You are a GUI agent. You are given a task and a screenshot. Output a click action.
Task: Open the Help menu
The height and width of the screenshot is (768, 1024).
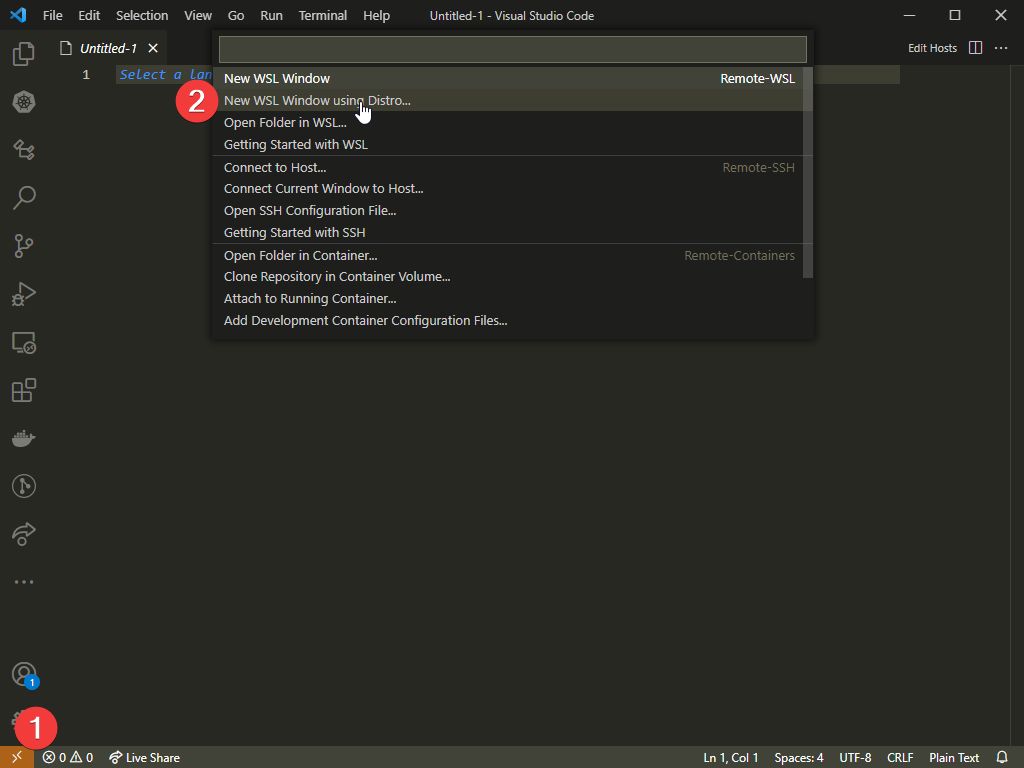point(376,16)
